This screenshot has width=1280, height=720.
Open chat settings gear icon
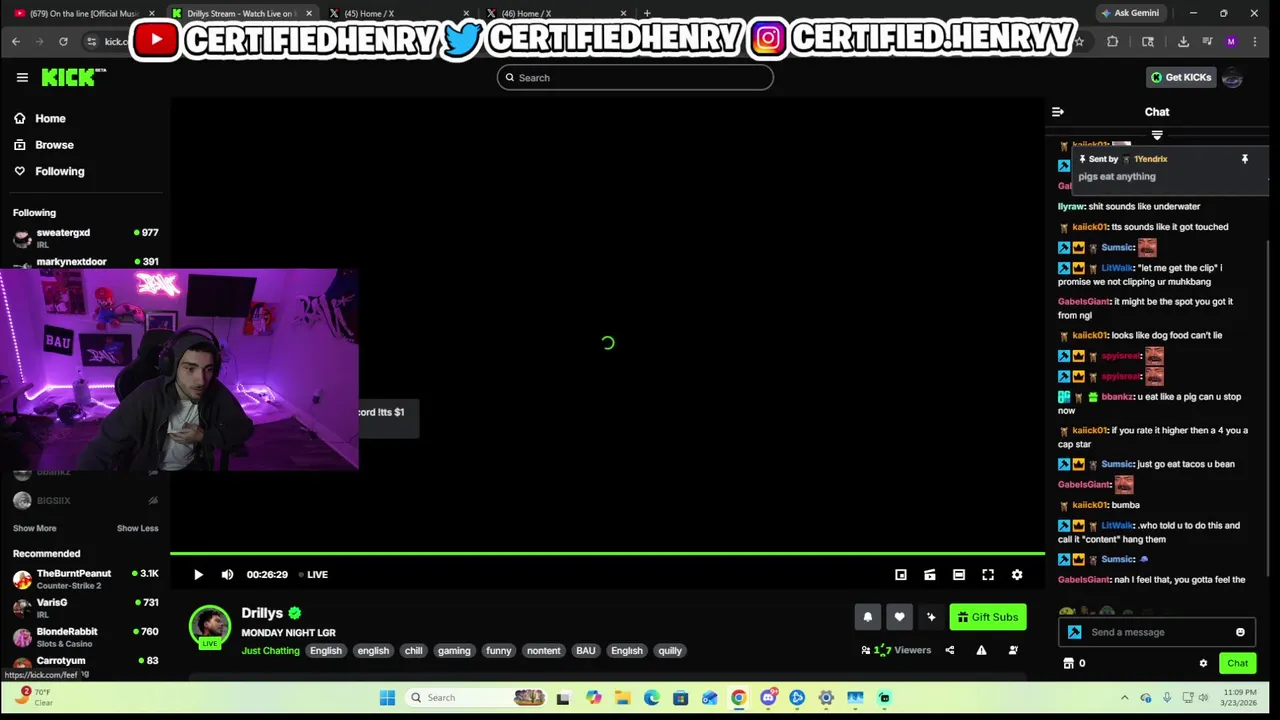pyautogui.click(x=1203, y=663)
